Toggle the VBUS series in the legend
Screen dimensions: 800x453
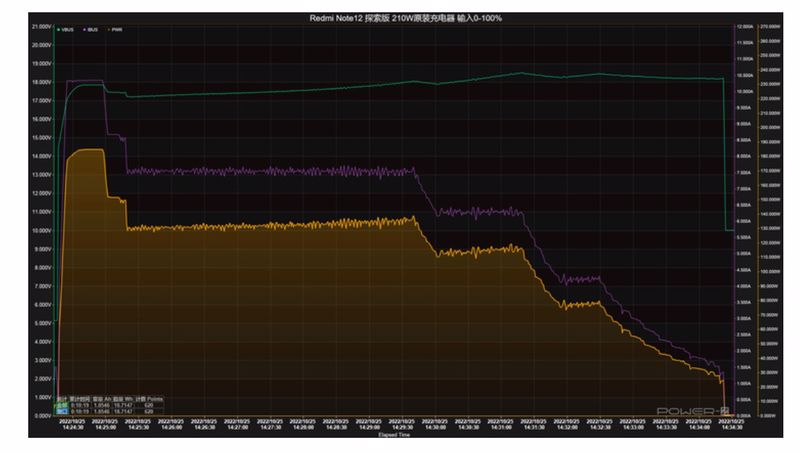66,30
